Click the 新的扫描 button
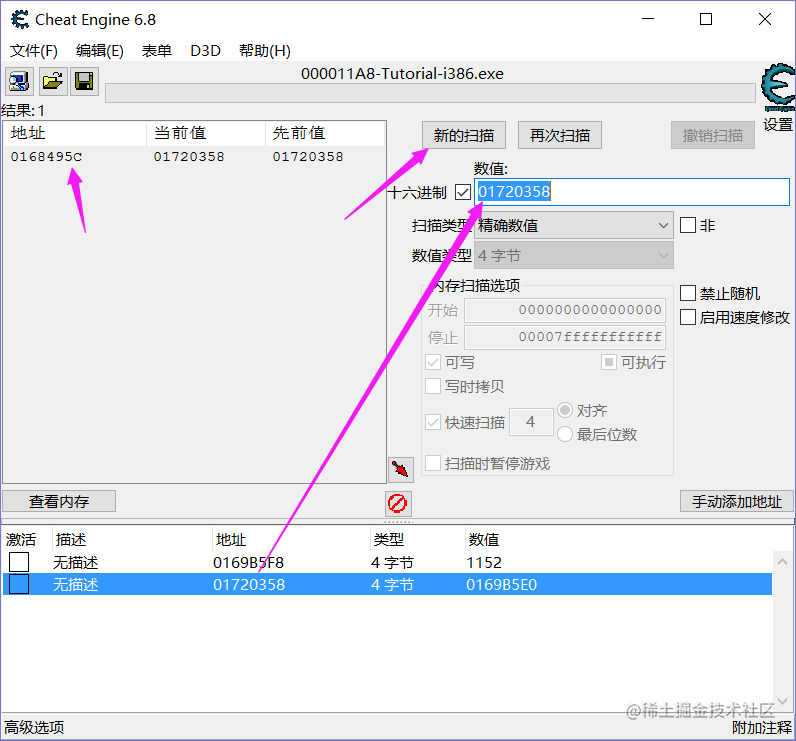796x741 pixels. pos(463,136)
